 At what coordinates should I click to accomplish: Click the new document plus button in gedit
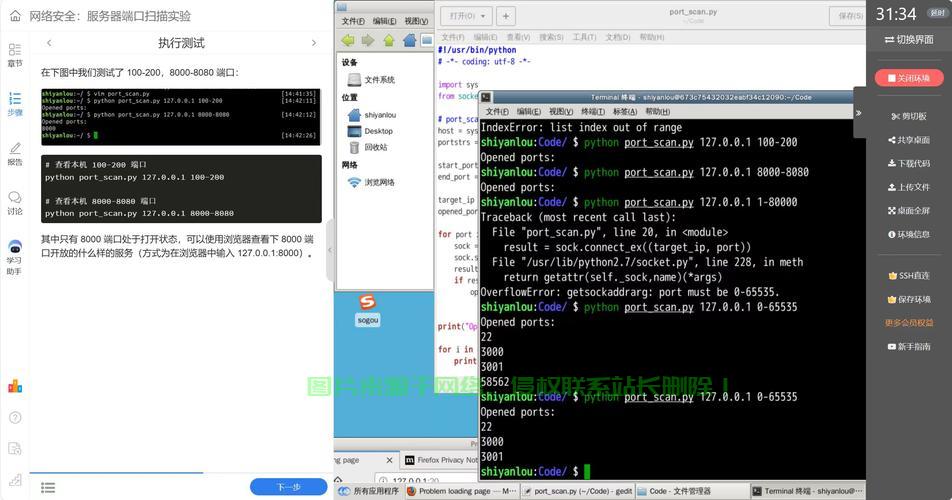point(506,16)
